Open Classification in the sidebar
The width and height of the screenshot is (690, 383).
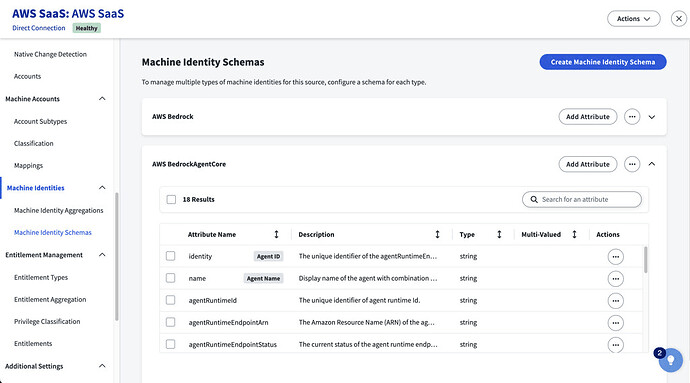point(33,143)
